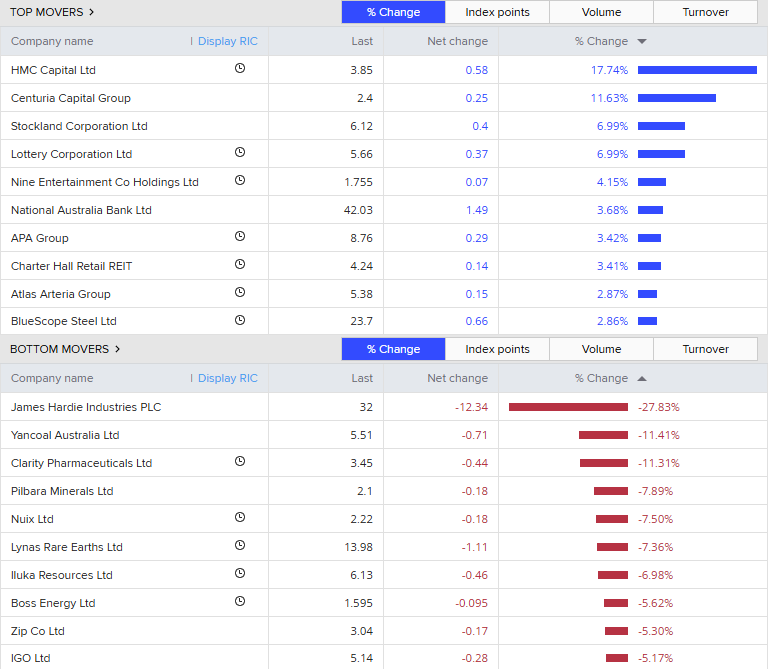
Task: Expand the BOTTOM MOVERS section chevron
Action: click(x=117, y=349)
